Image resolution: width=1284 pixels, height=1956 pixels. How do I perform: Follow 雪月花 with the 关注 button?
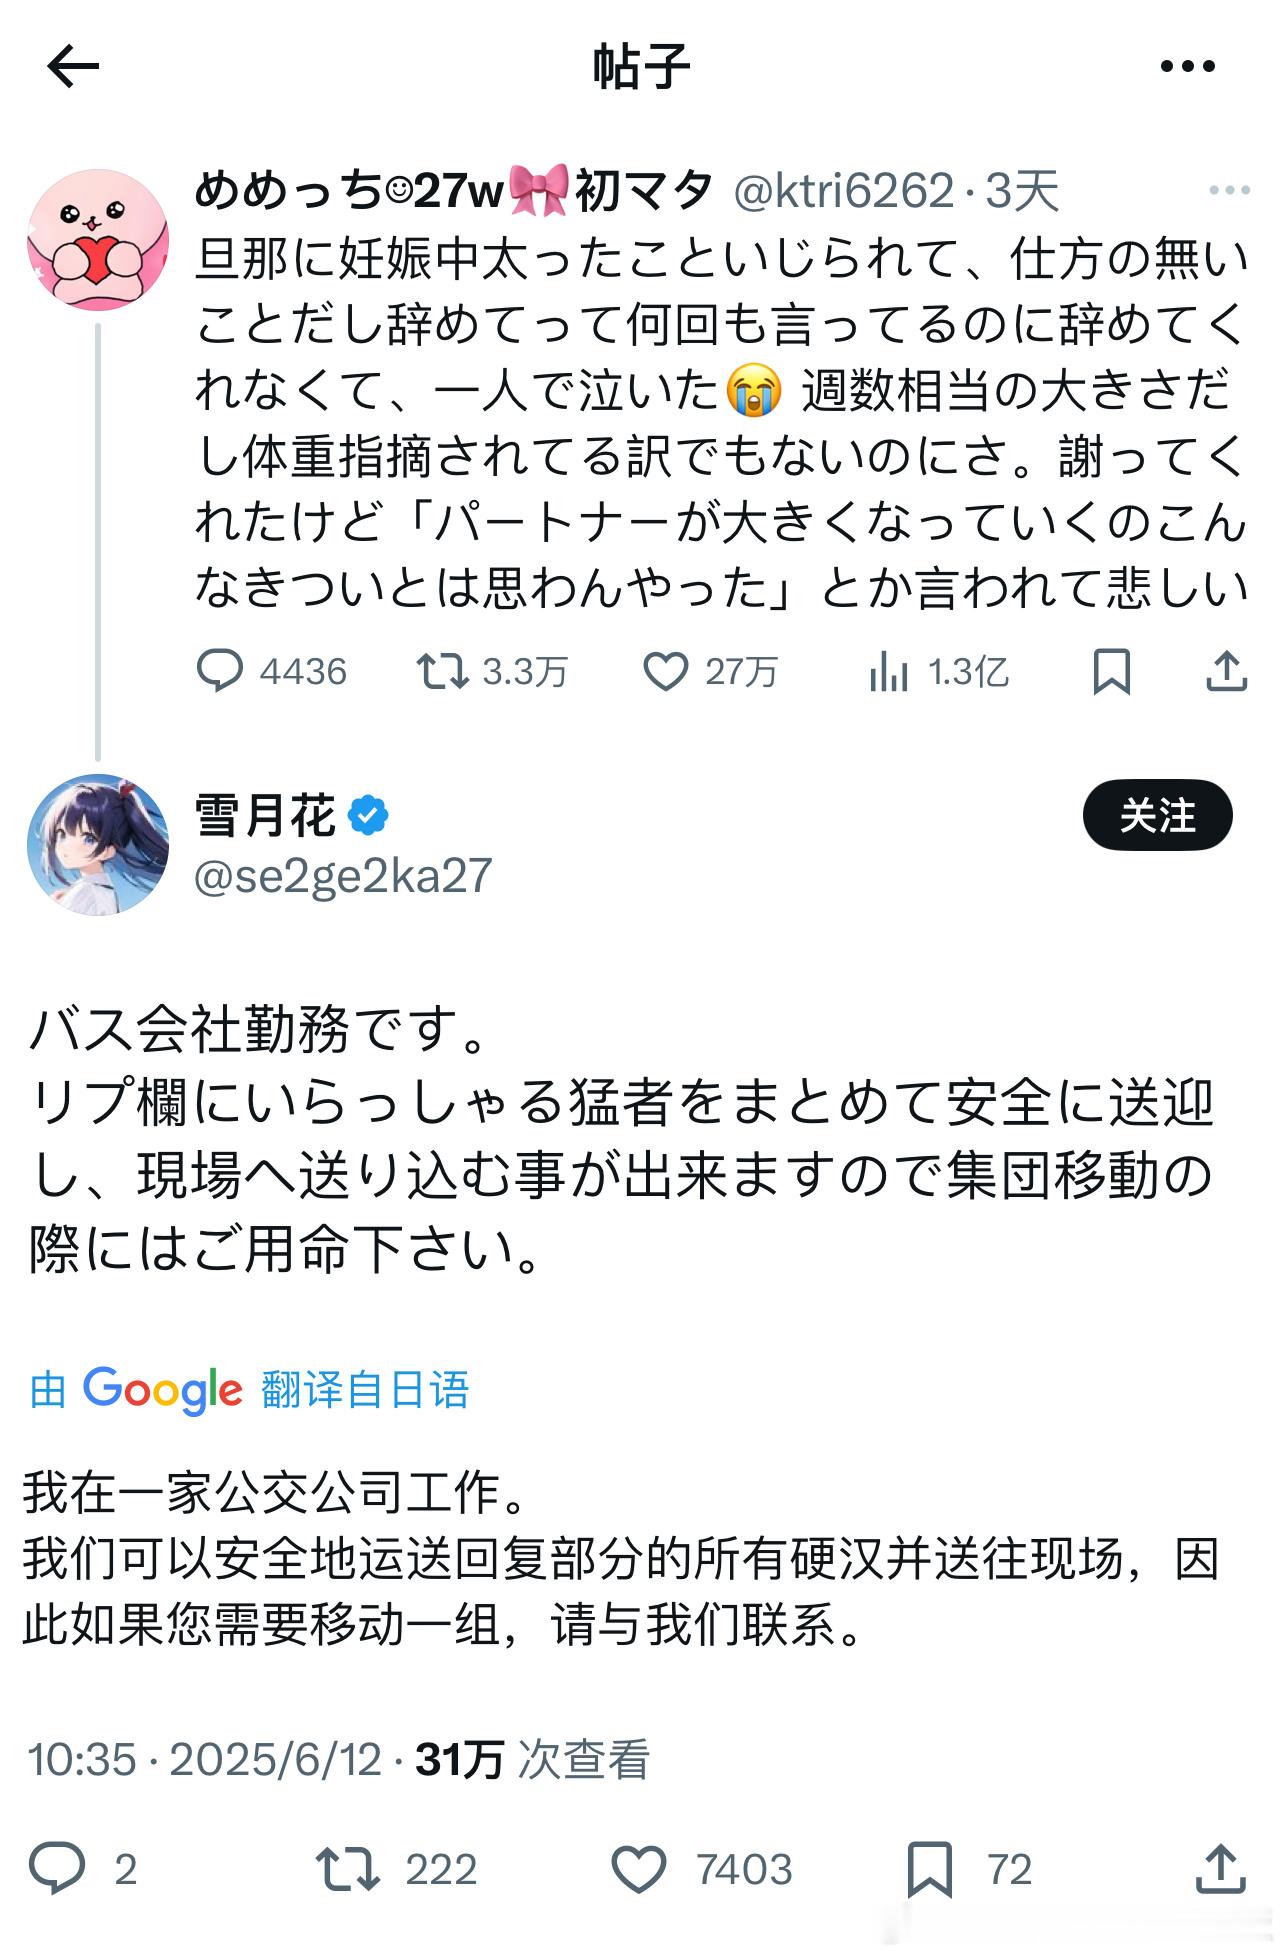point(1157,815)
